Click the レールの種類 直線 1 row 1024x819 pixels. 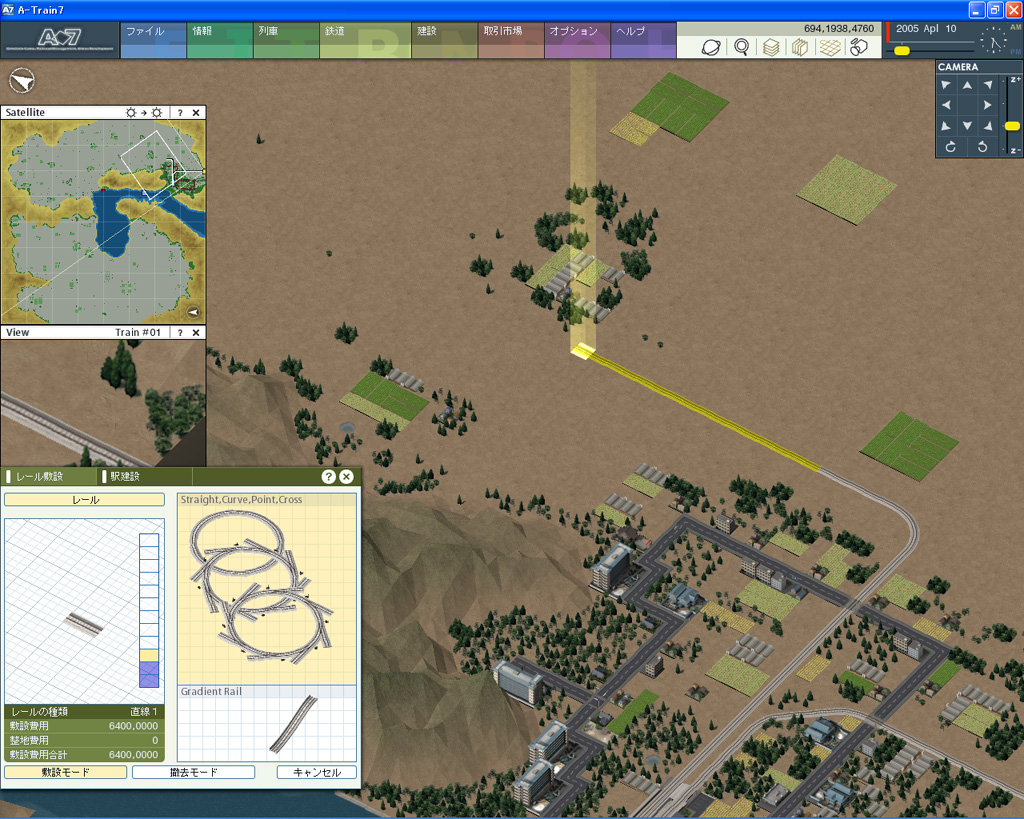pos(84,711)
